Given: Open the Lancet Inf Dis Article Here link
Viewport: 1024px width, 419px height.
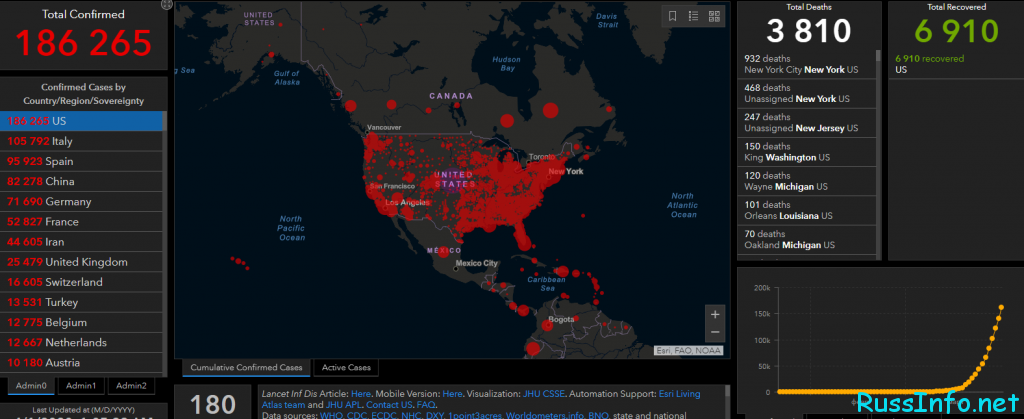Looking at the screenshot, I should tap(360, 394).
